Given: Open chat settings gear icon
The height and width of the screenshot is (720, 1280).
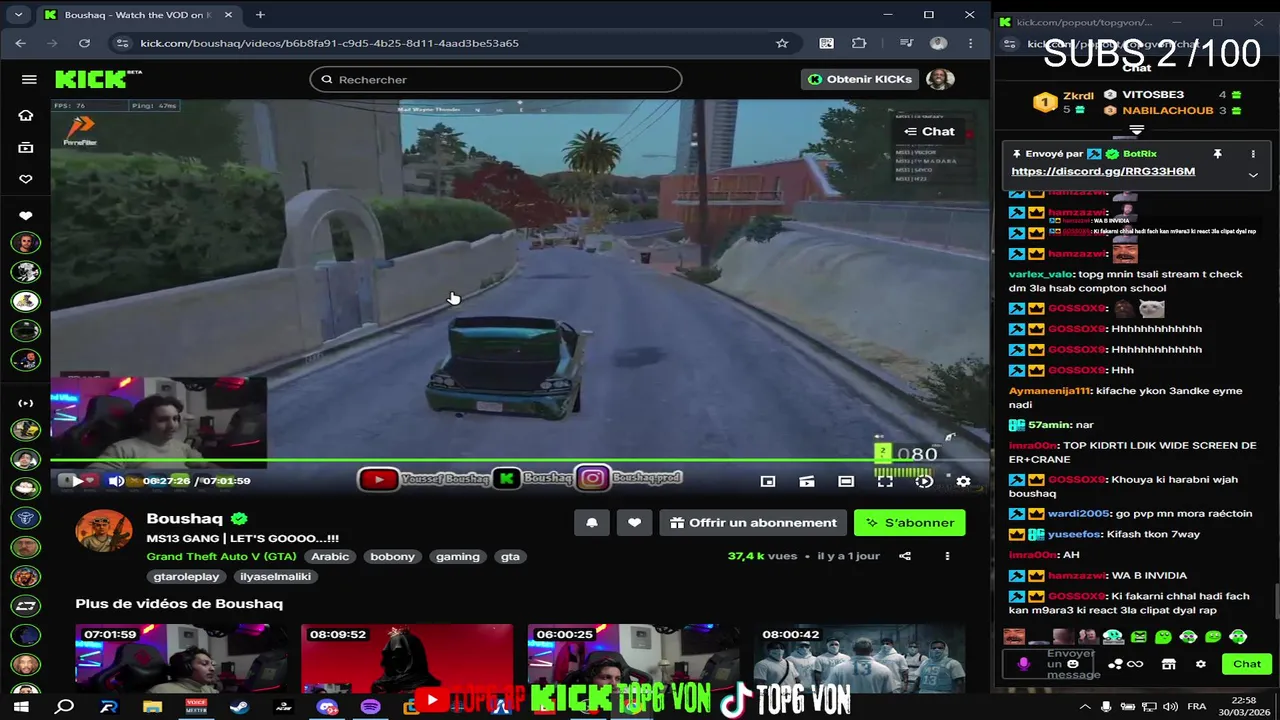Looking at the screenshot, I should (x=1201, y=664).
